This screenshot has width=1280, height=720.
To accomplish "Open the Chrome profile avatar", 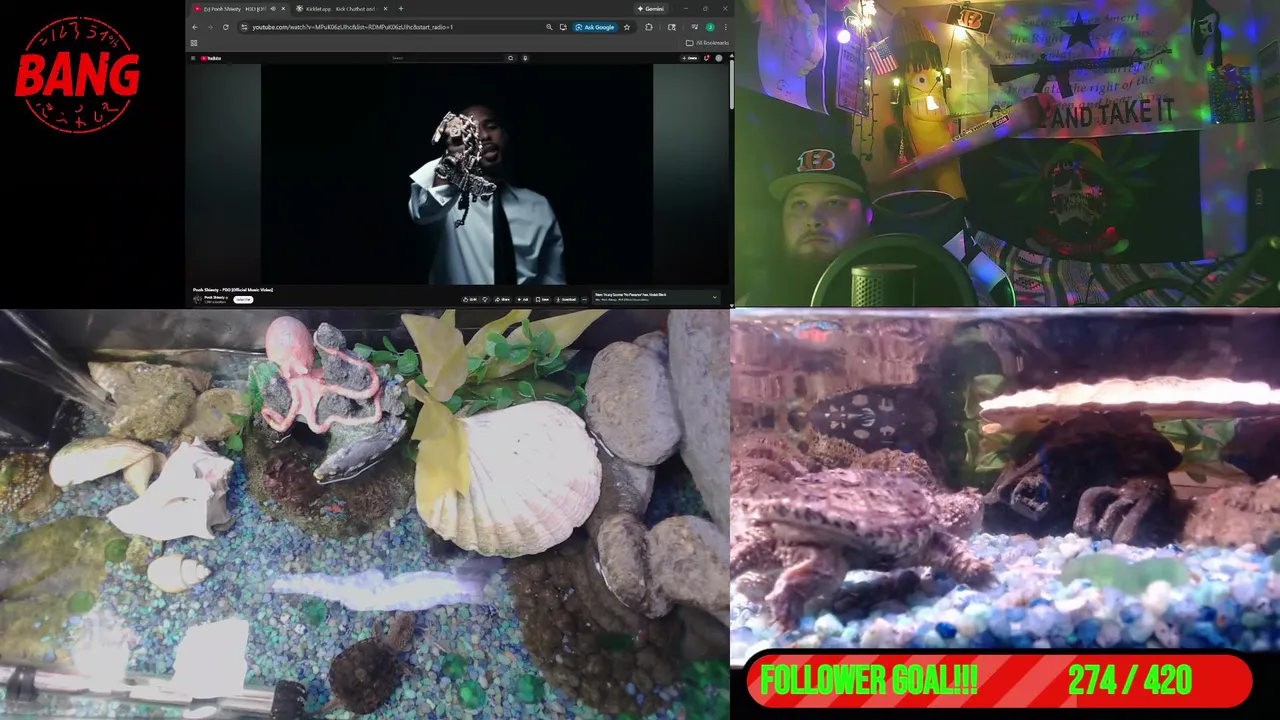I will click(x=710, y=27).
